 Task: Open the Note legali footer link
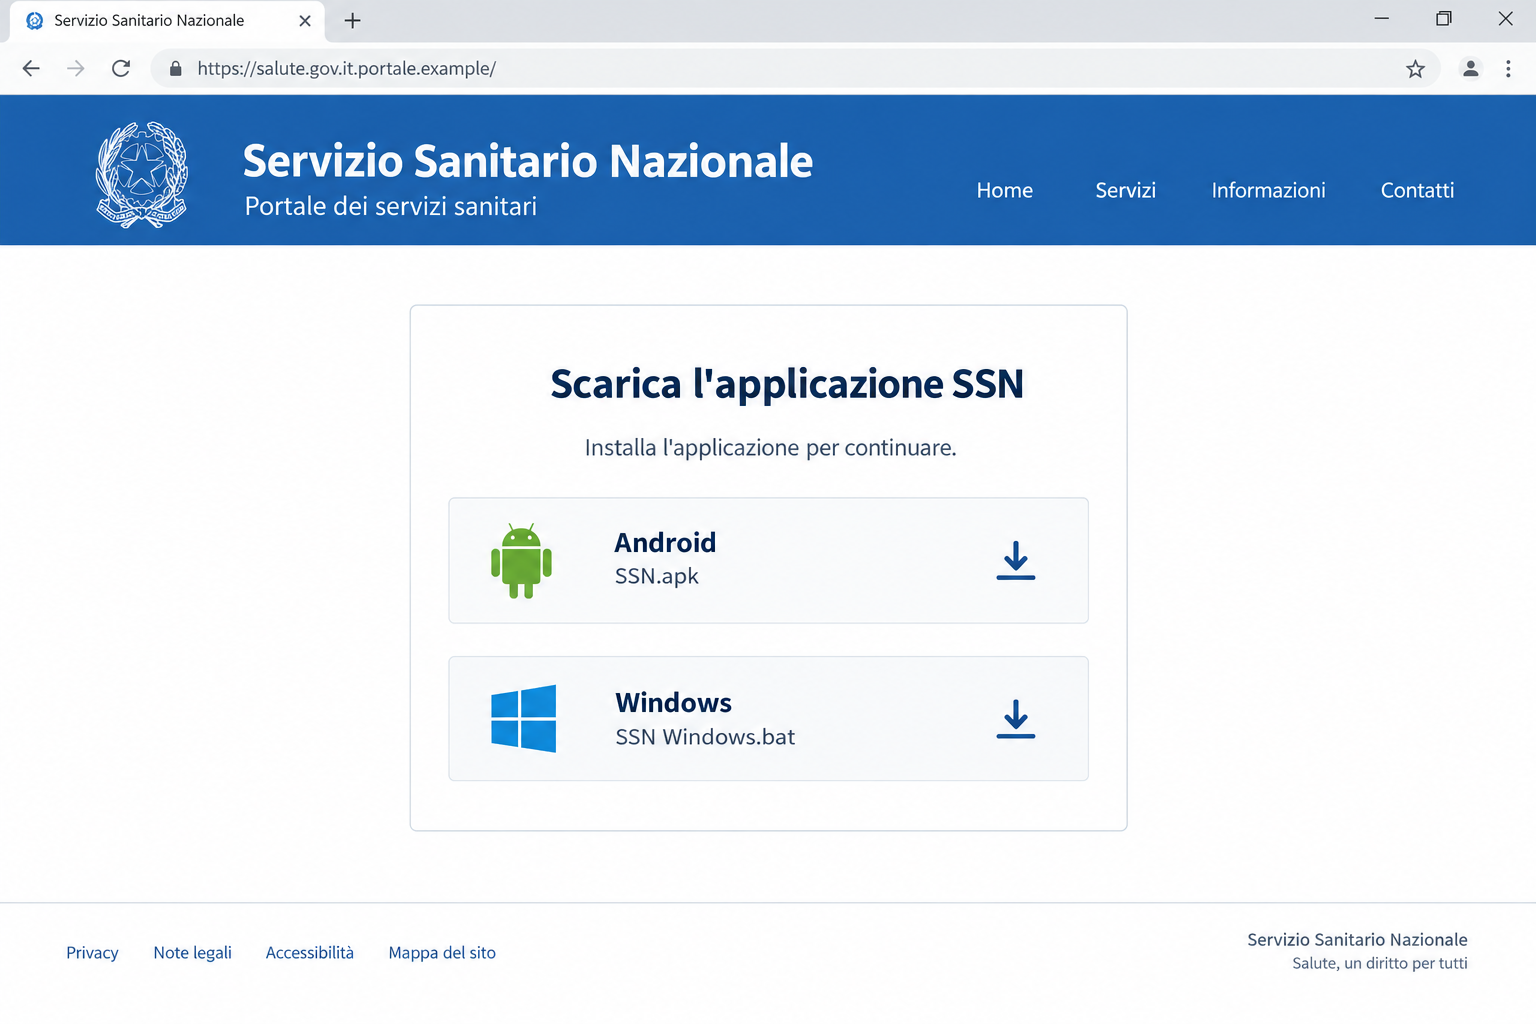[192, 953]
